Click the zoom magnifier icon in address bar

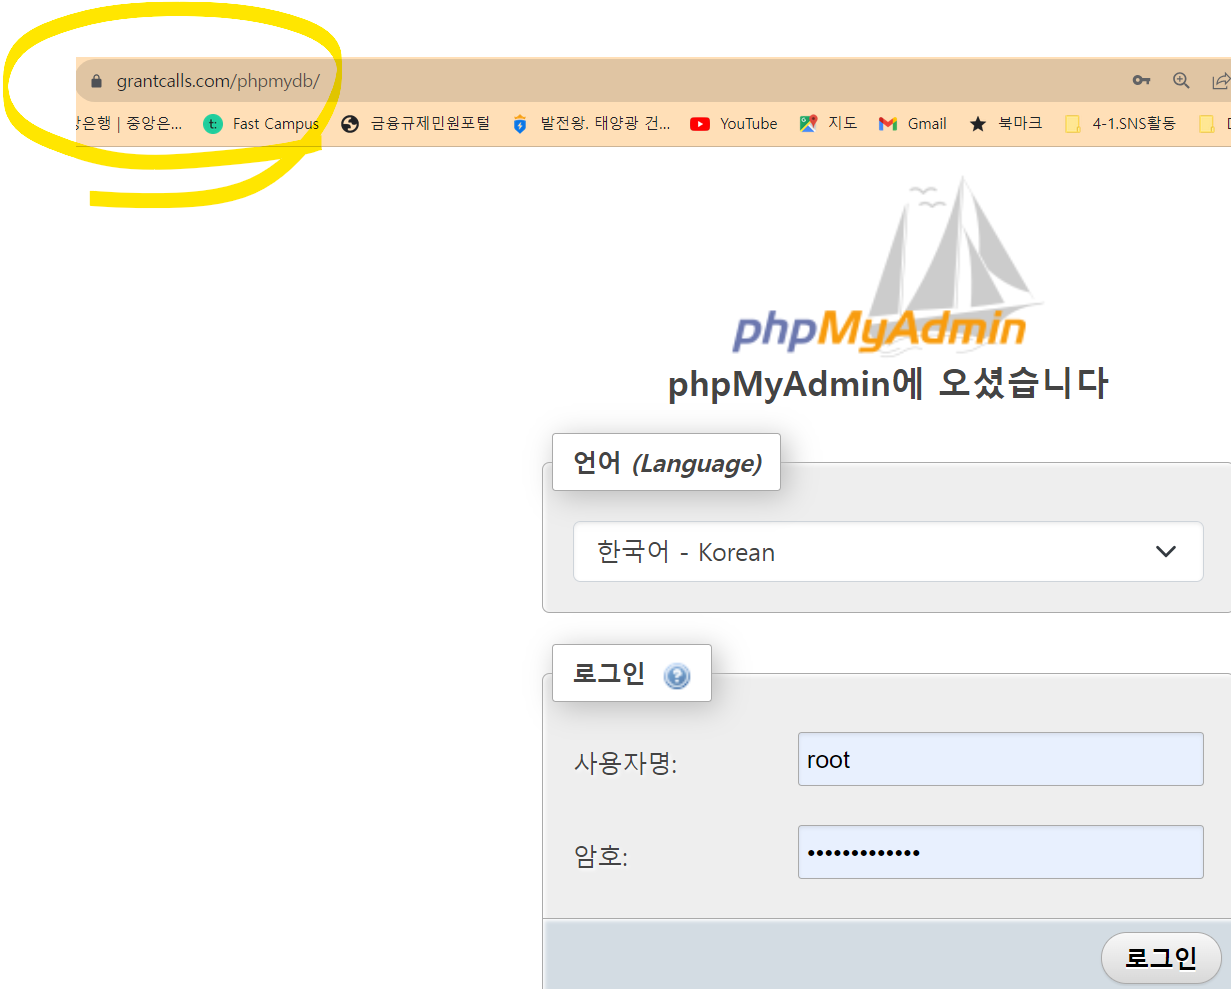[1181, 81]
